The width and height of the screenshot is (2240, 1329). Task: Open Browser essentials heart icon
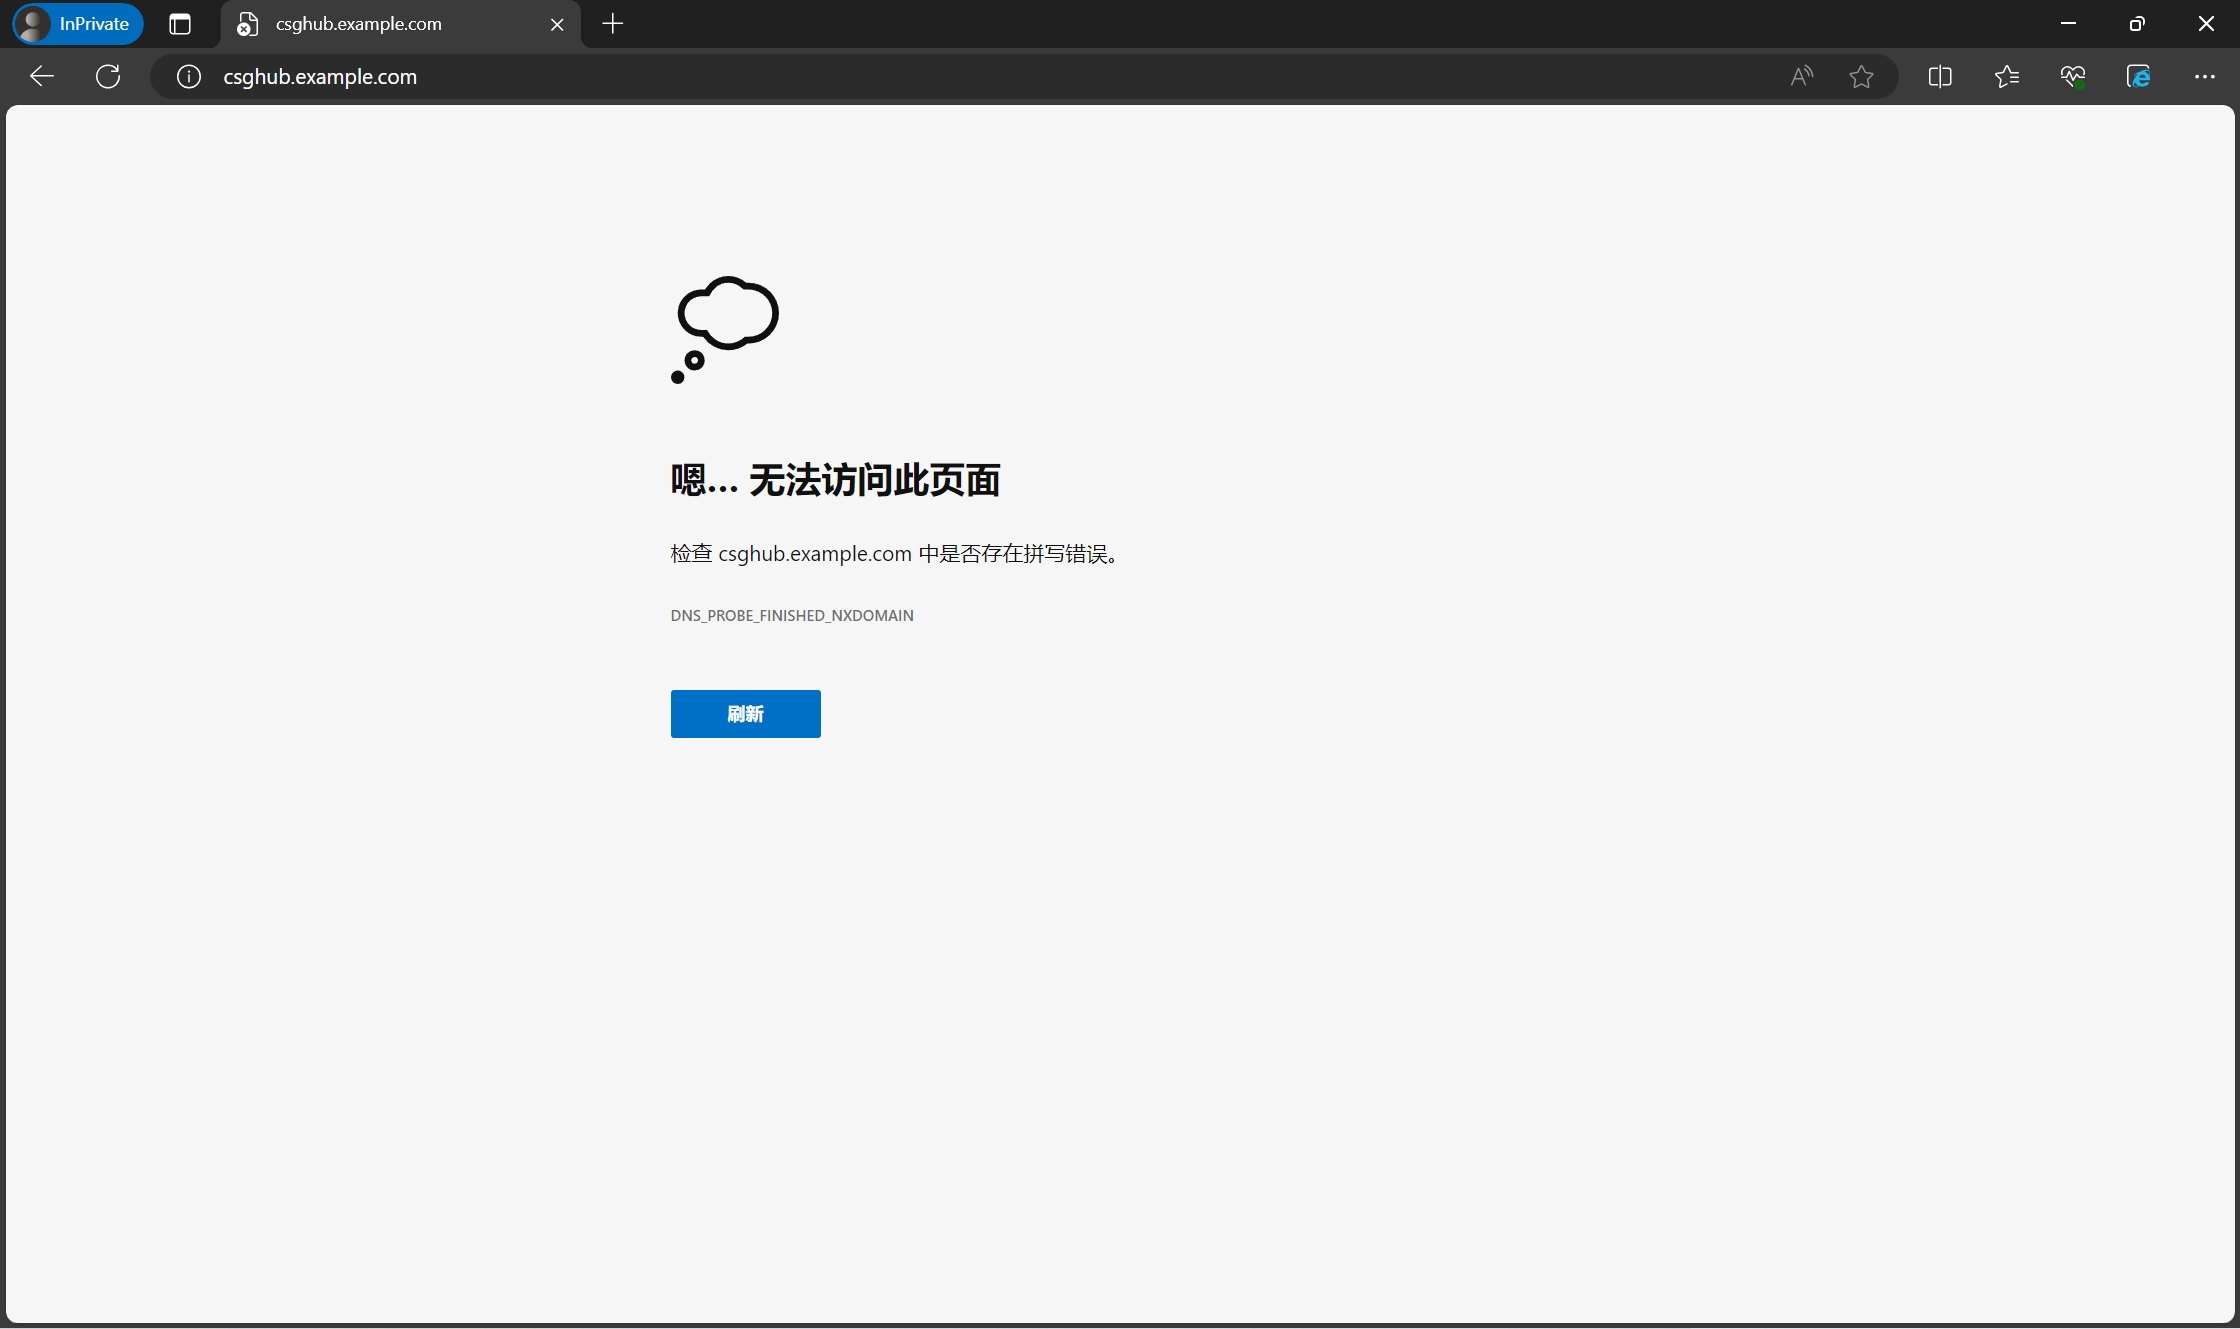point(2073,77)
